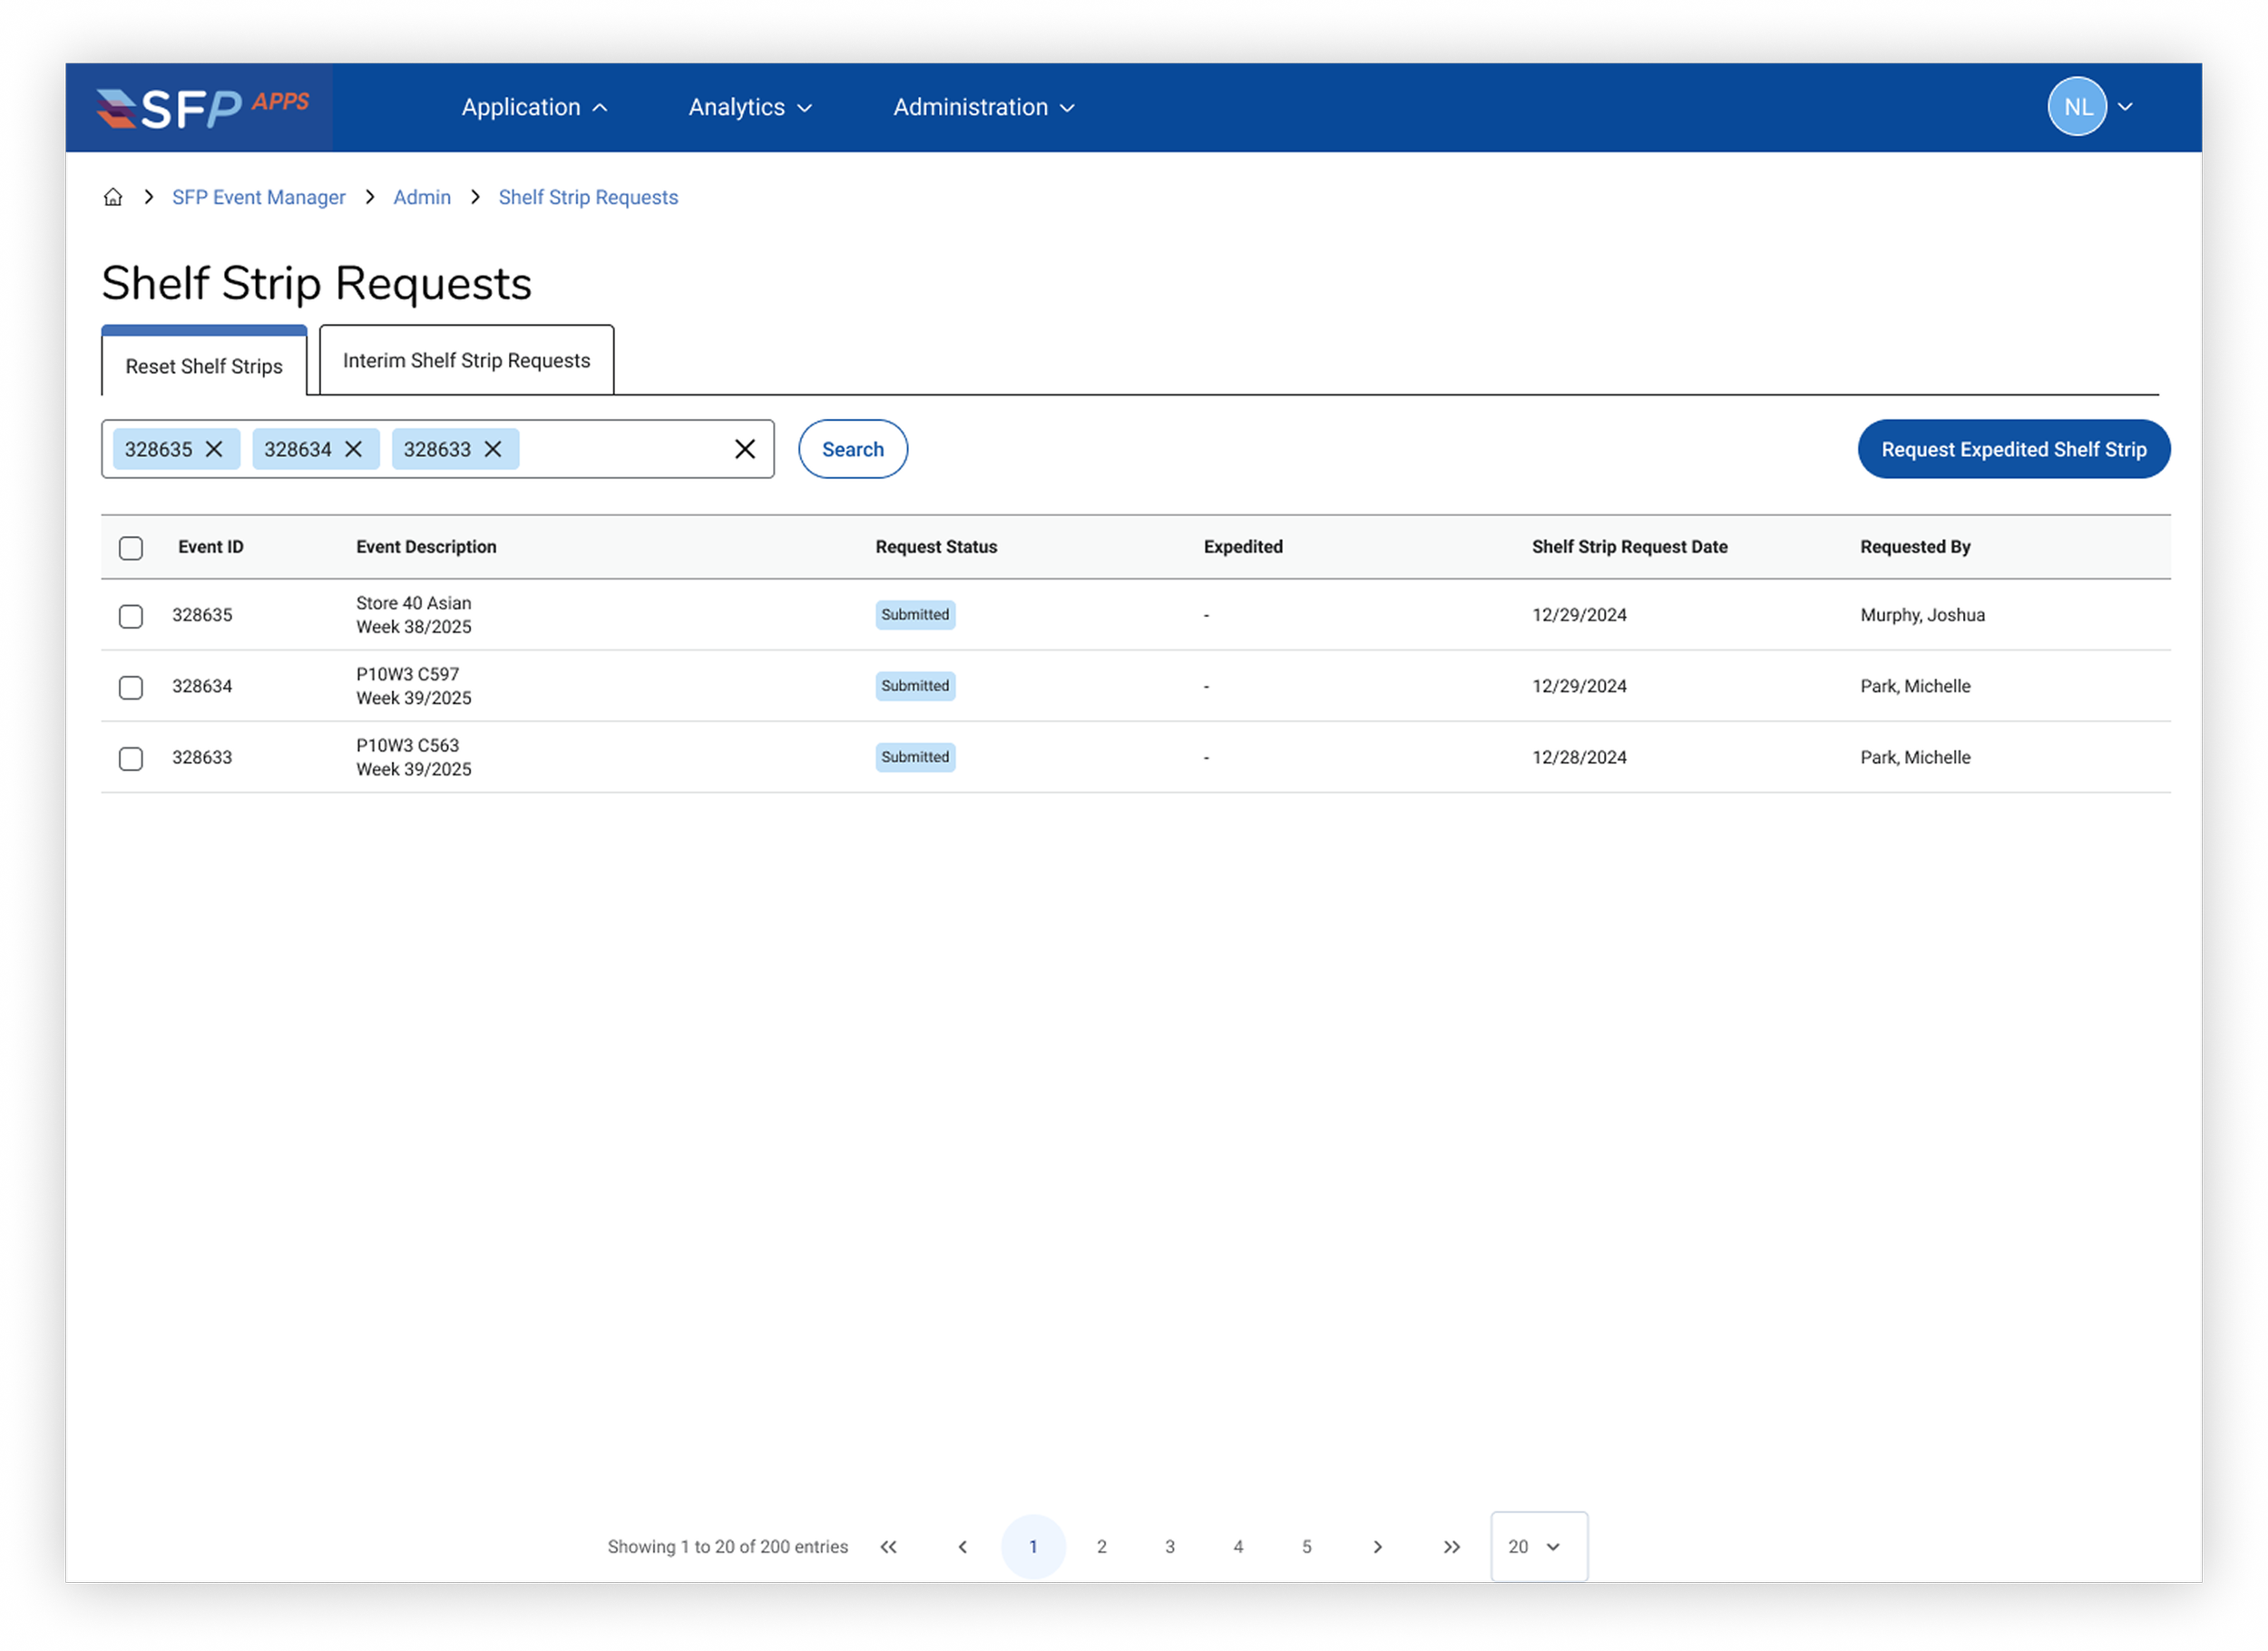
Task: Click the home icon in breadcrumb
Action: click(x=113, y=197)
